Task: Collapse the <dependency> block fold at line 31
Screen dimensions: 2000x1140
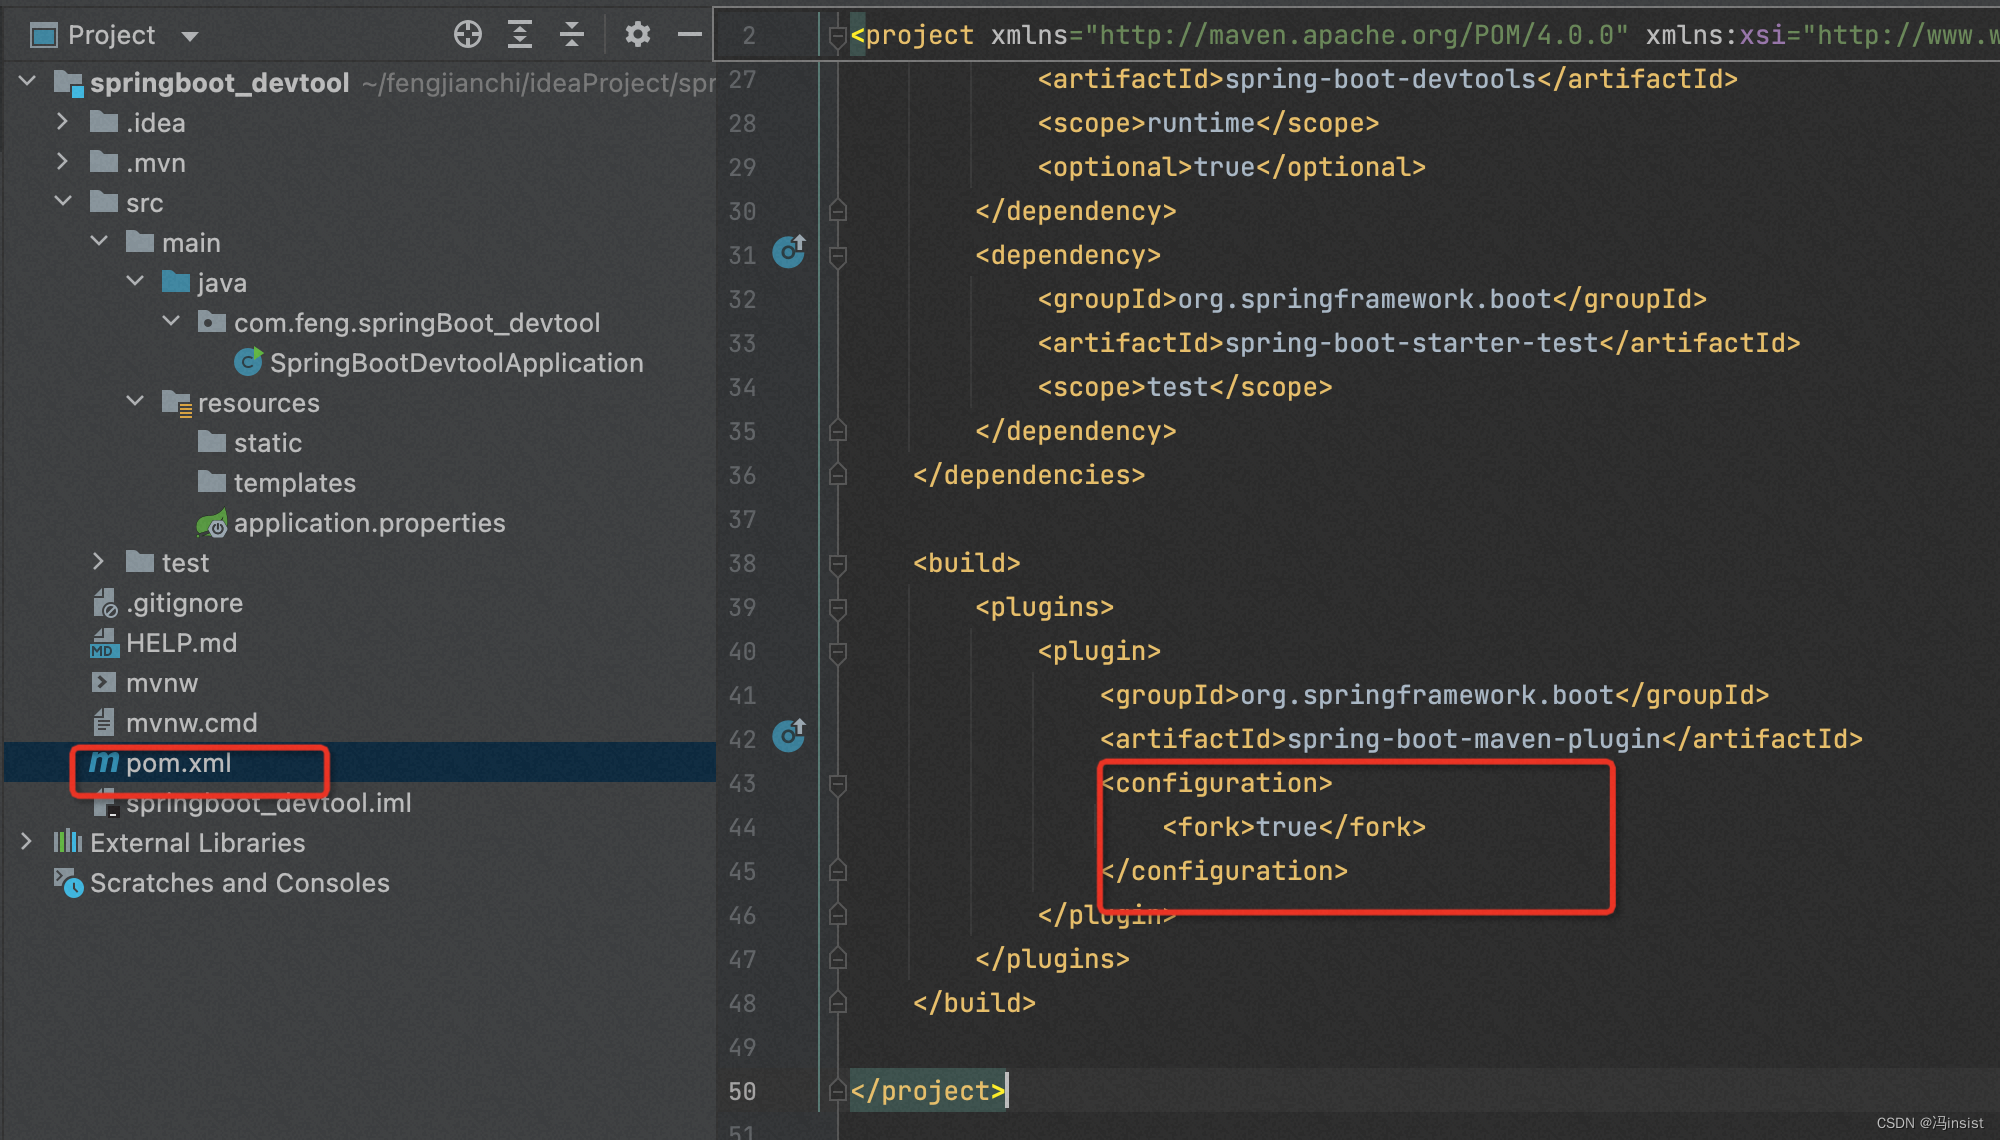Action: click(x=837, y=253)
